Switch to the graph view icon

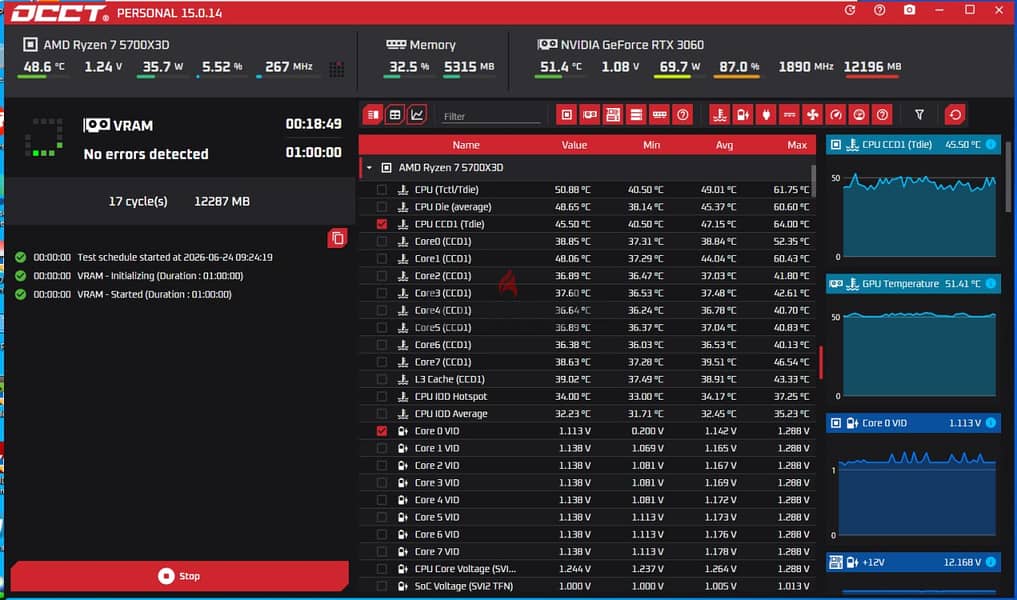coord(416,115)
